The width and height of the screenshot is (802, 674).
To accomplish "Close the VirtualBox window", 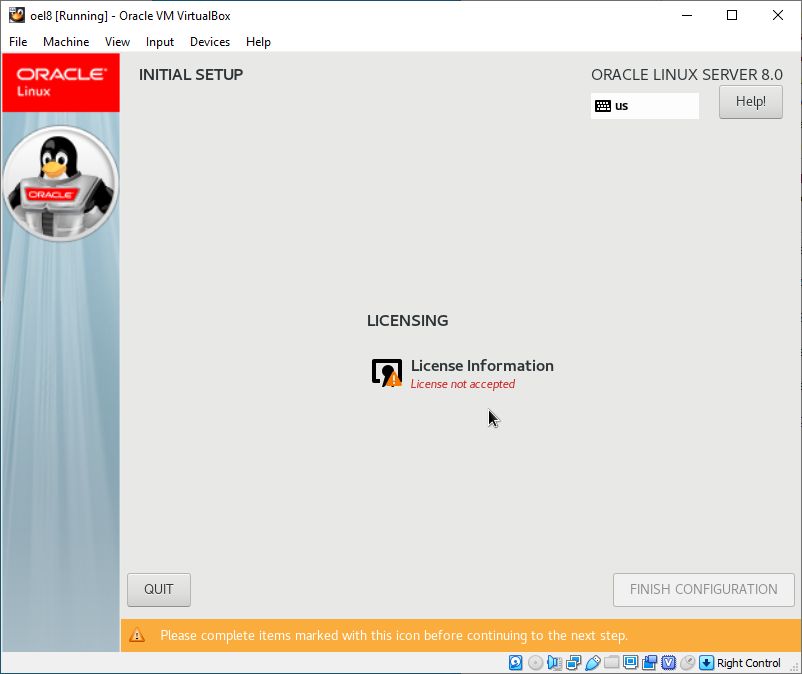I will click(777, 15).
